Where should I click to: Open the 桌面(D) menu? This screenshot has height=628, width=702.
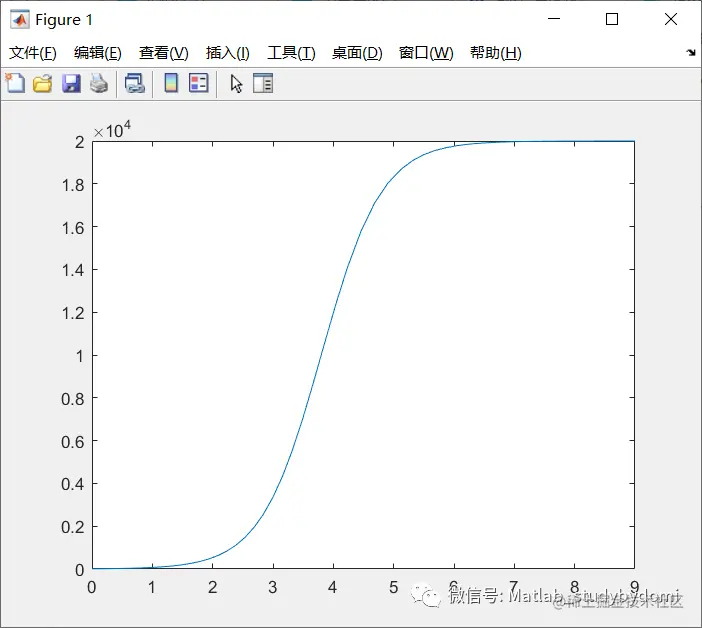357,53
